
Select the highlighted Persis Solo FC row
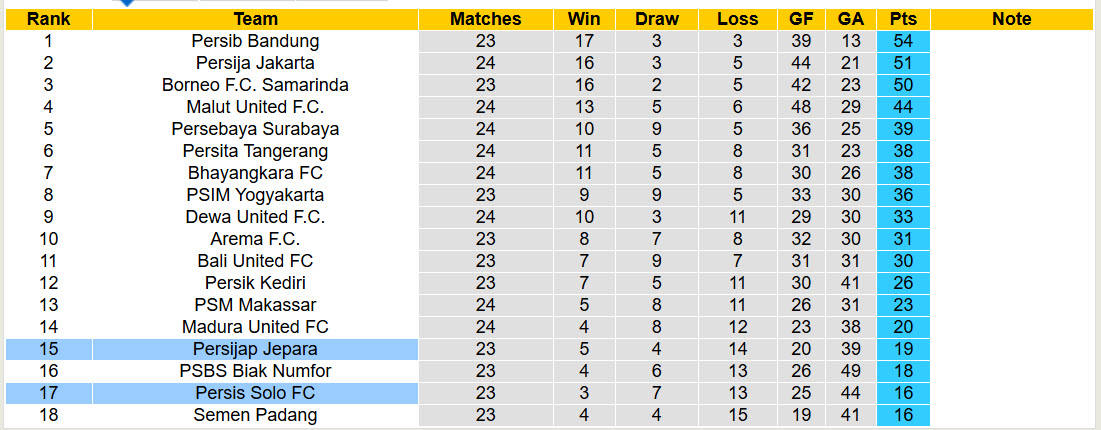pyautogui.click(x=255, y=393)
